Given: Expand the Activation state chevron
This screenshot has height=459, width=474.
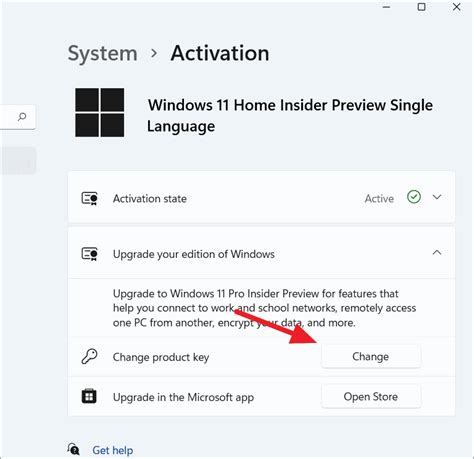Looking at the screenshot, I should pyautogui.click(x=437, y=197).
